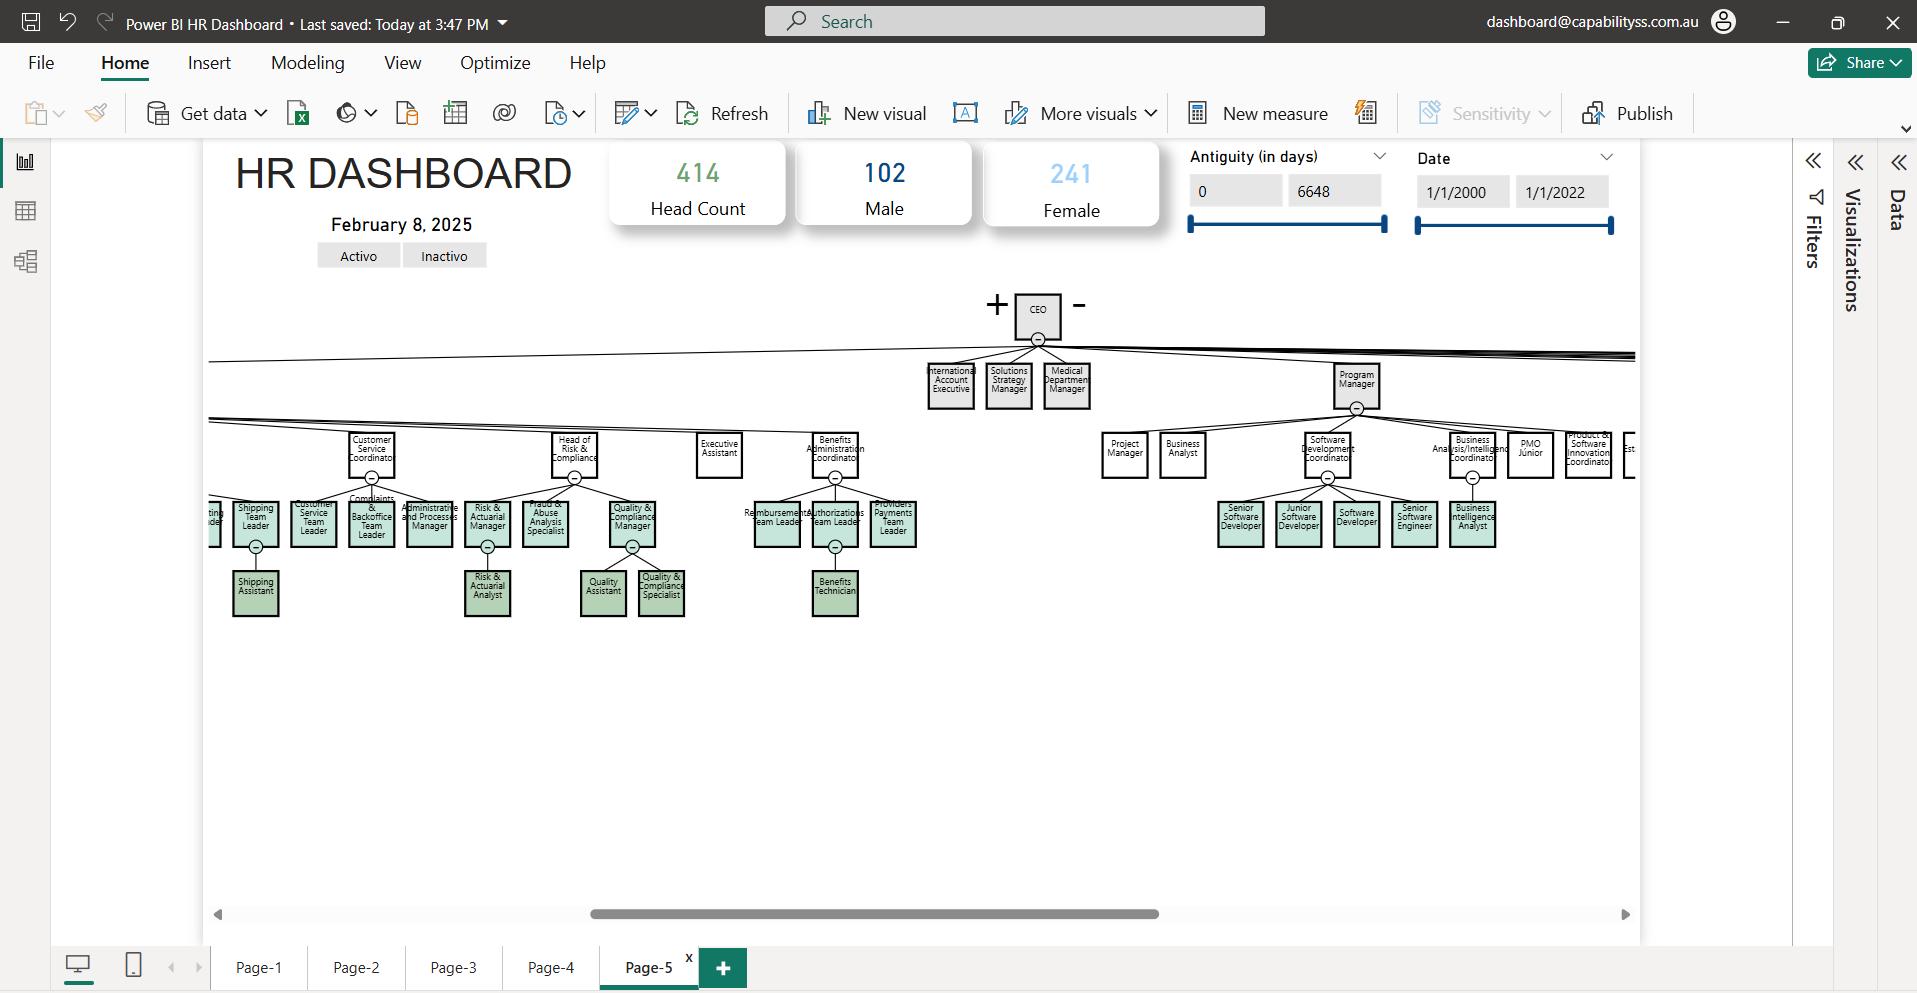Viewport: 1917px width, 993px height.
Task: Select the Report view icon
Action: tap(26, 161)
